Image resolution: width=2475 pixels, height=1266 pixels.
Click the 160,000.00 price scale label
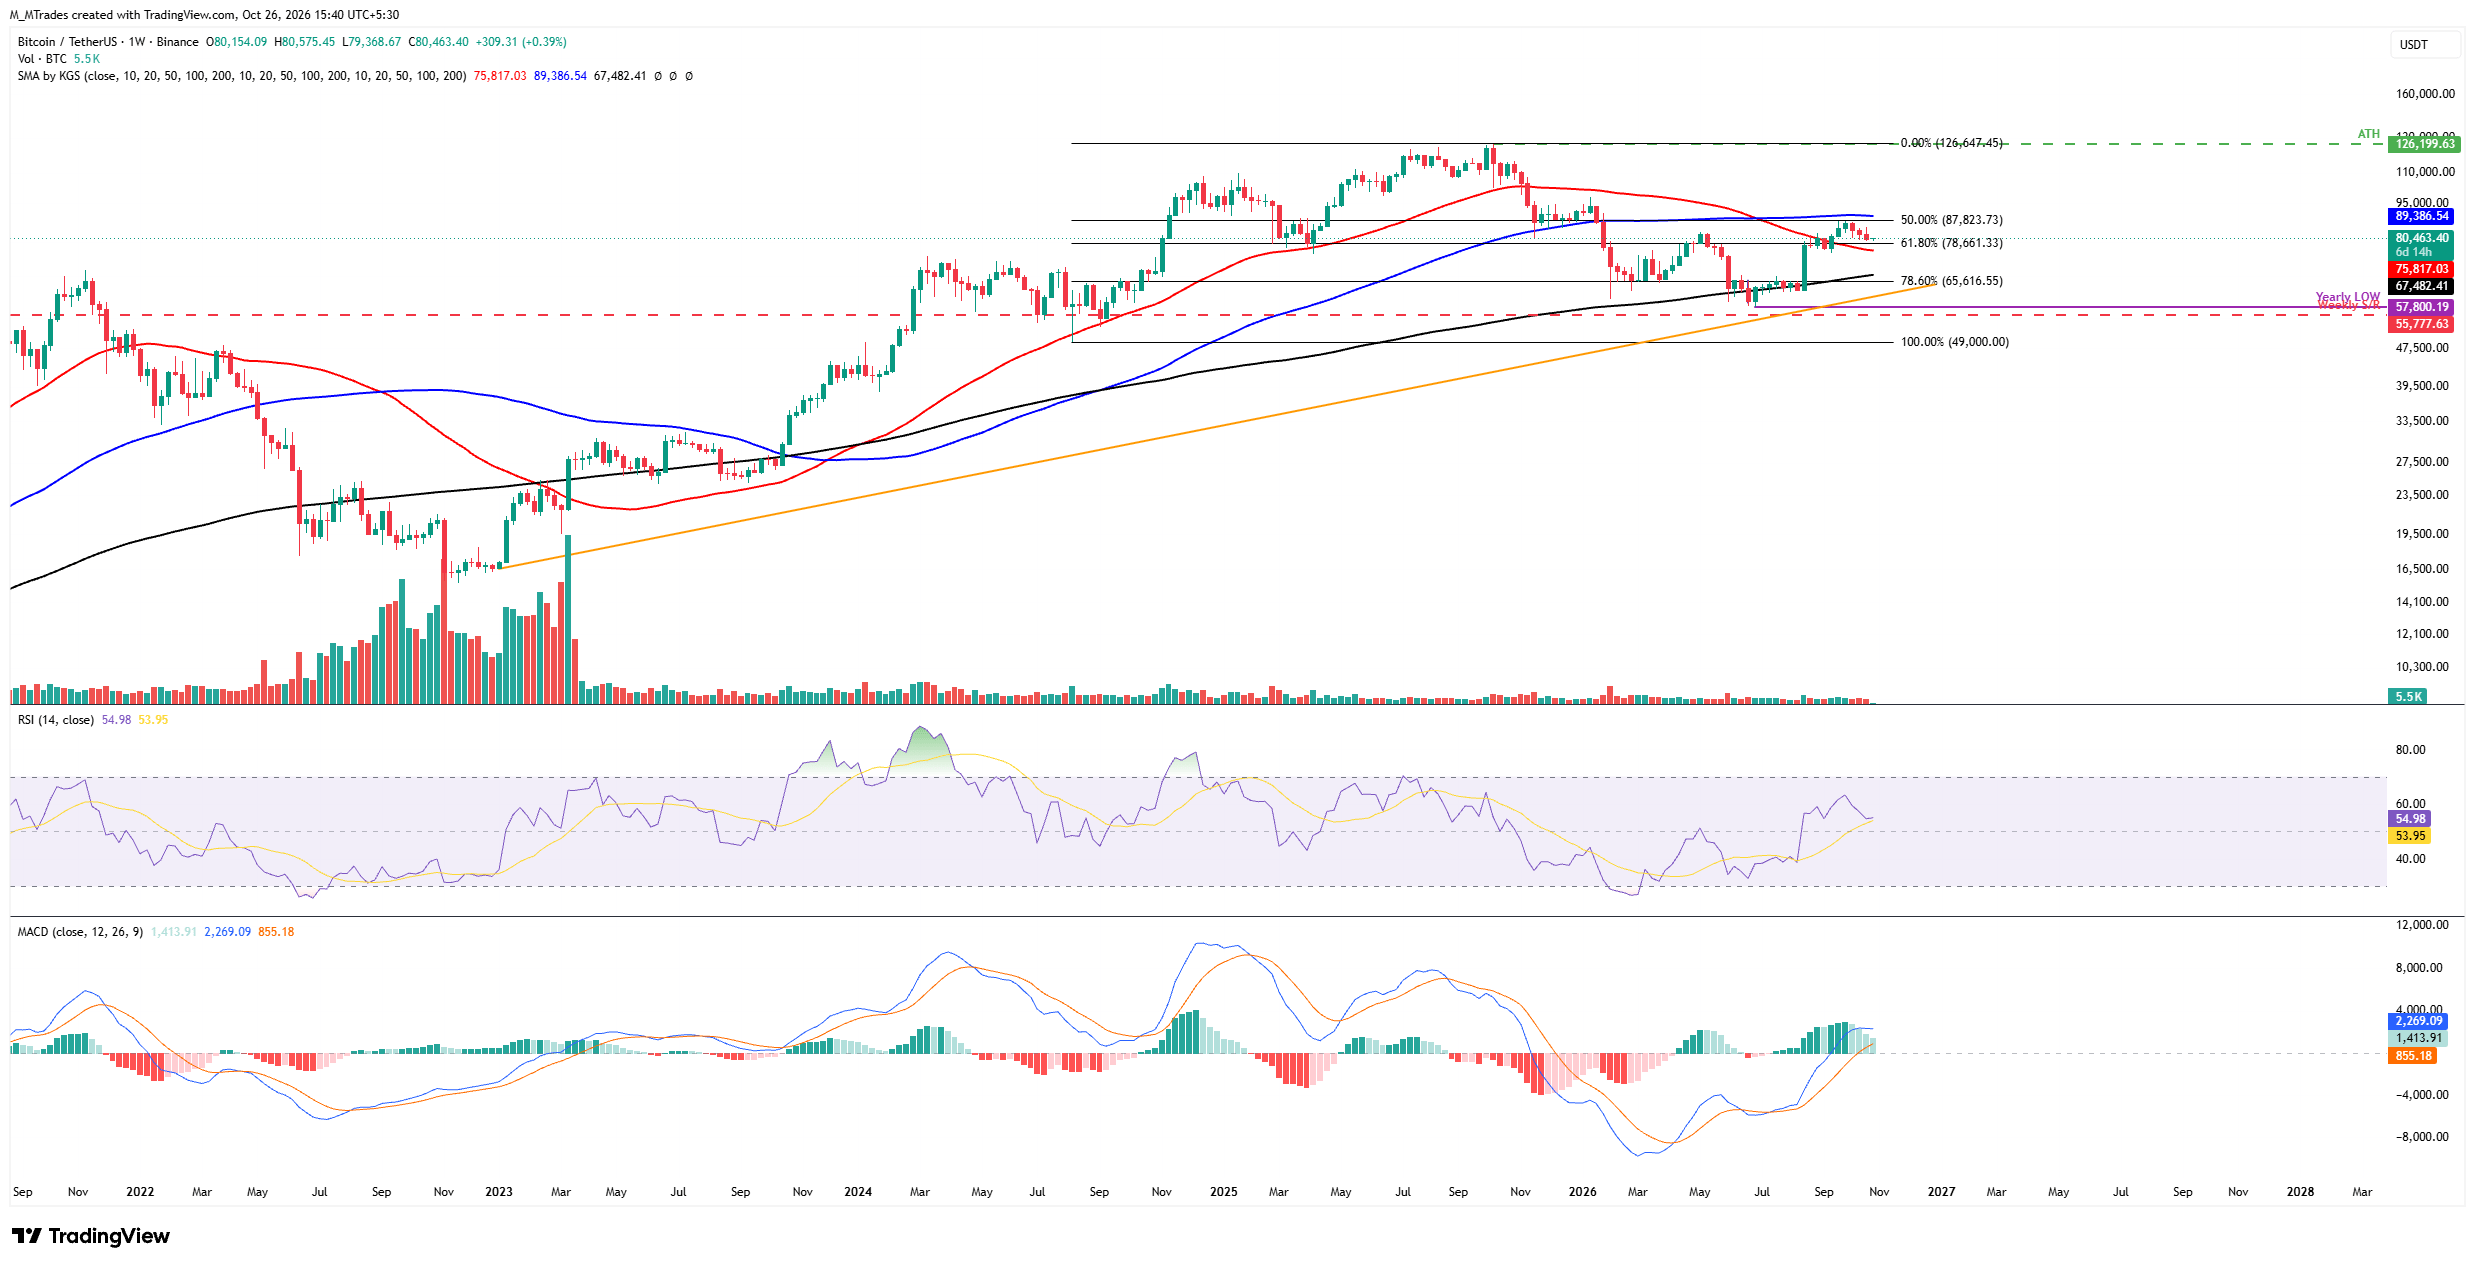click(2425, 94)
